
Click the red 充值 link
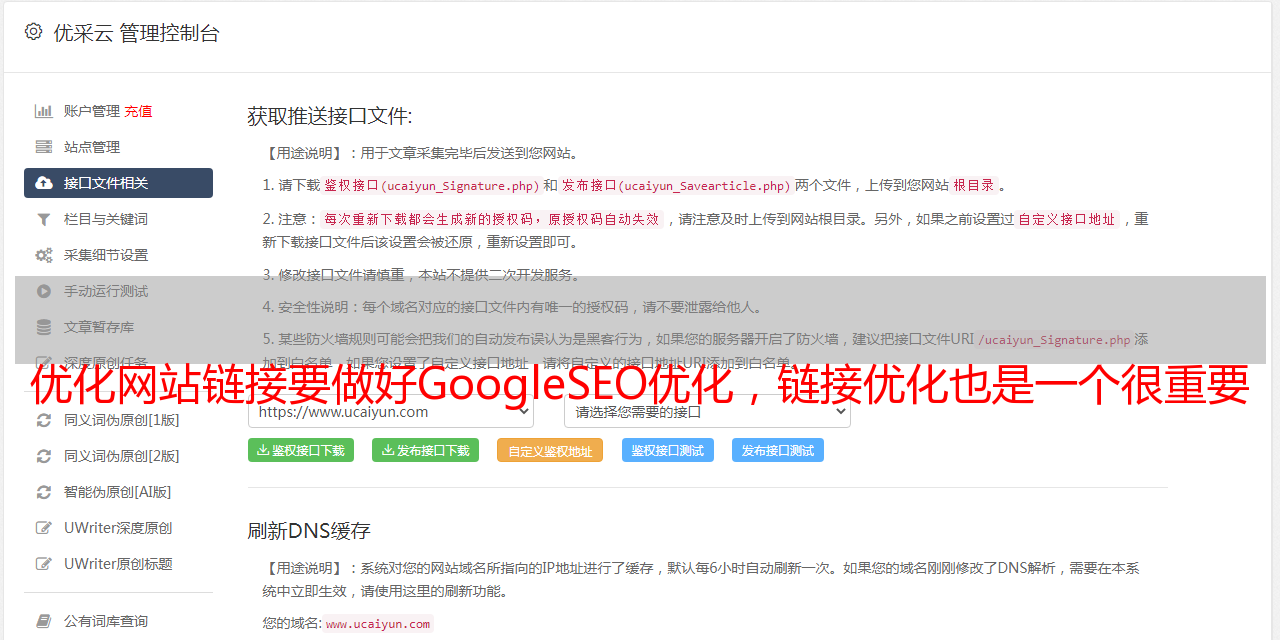coord(138,111)
